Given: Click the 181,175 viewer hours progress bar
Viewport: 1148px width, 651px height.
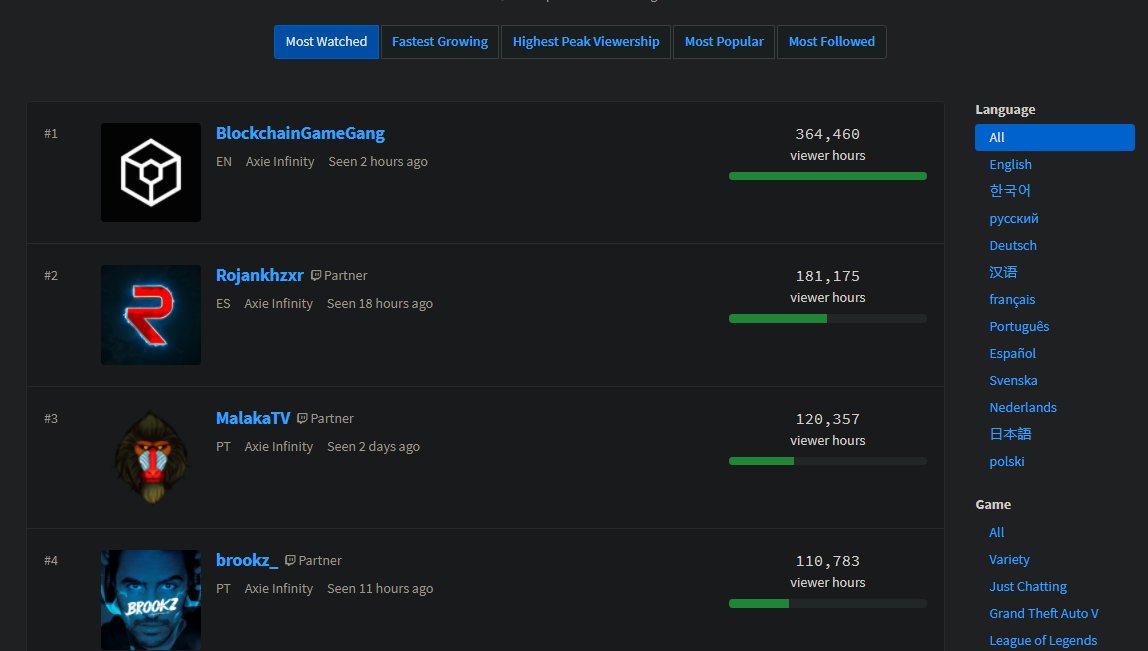Looking at the screenshot, I should click(x=827, y=319).
